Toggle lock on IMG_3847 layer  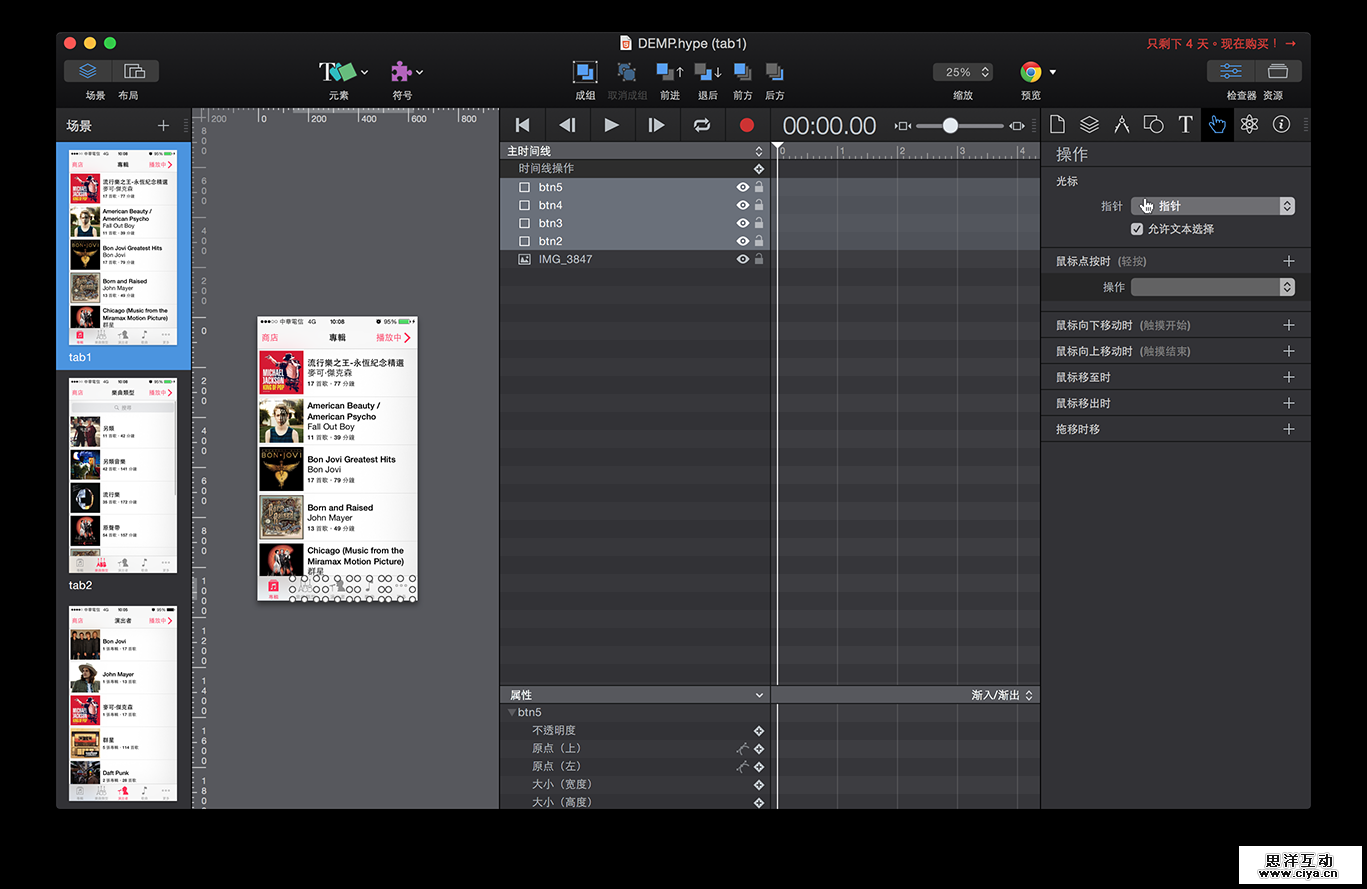[759, 259]
